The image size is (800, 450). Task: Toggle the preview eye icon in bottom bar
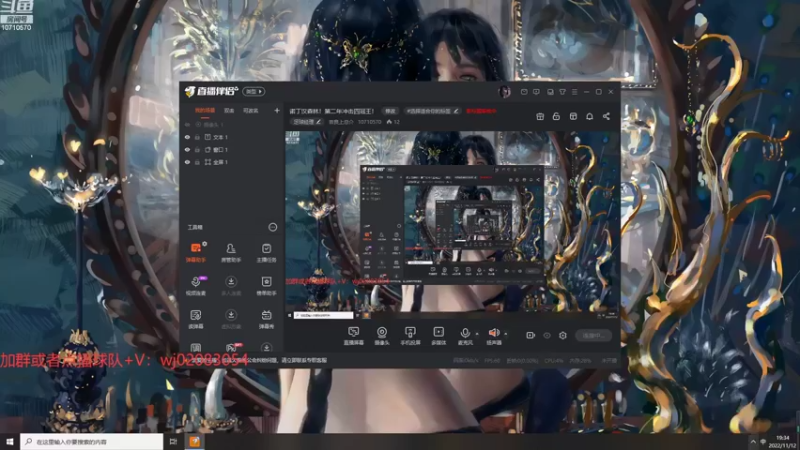[x=547, y=335]
